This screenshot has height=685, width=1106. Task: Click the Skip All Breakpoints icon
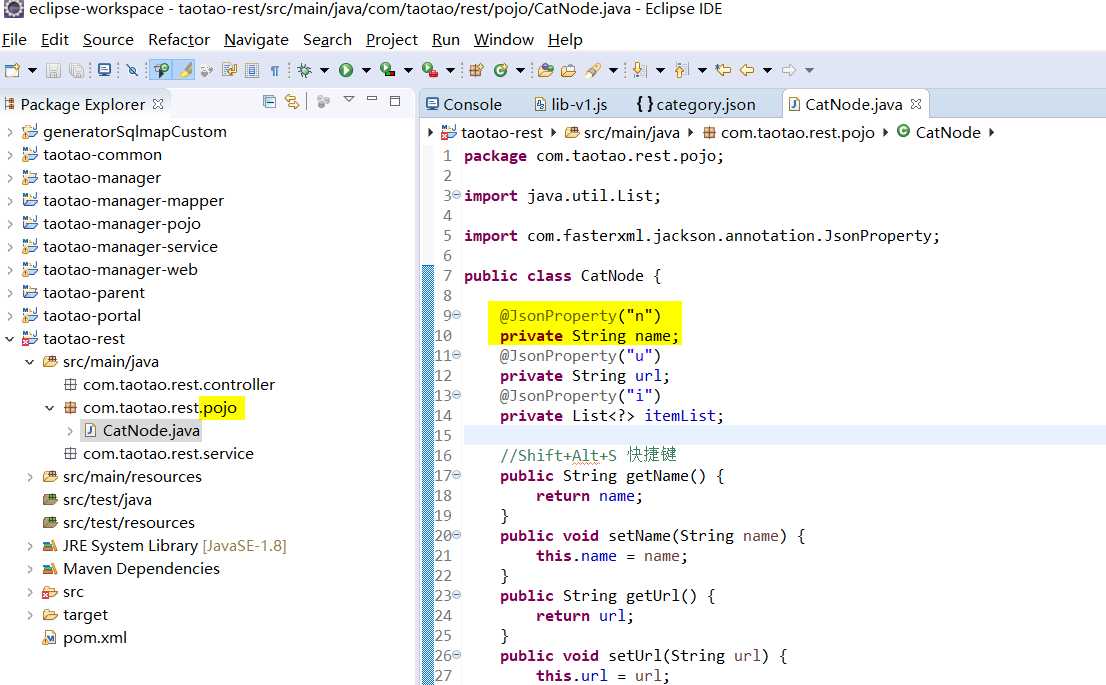click(x=133, y=70)
